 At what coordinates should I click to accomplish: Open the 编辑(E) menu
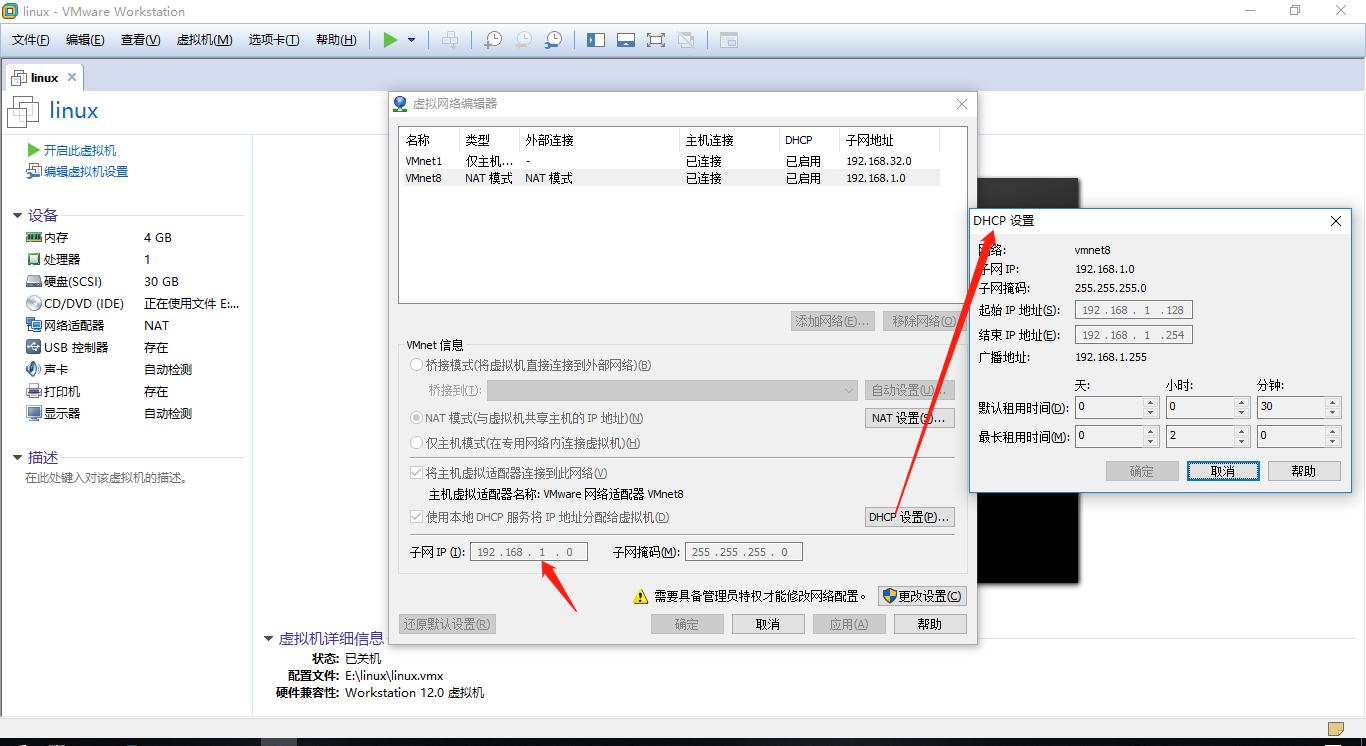pyautogui.click(x=85, y=40)
